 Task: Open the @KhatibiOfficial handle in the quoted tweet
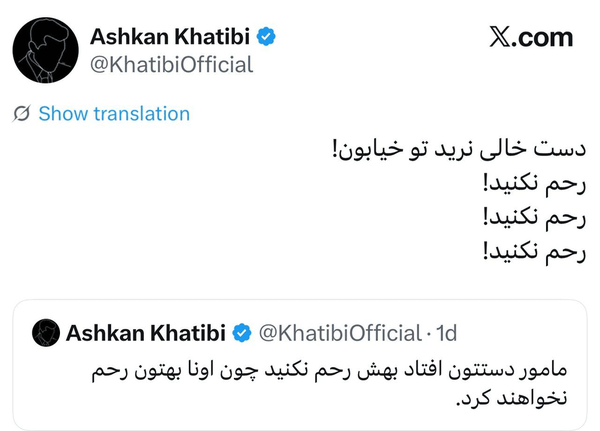pos(340,332)
